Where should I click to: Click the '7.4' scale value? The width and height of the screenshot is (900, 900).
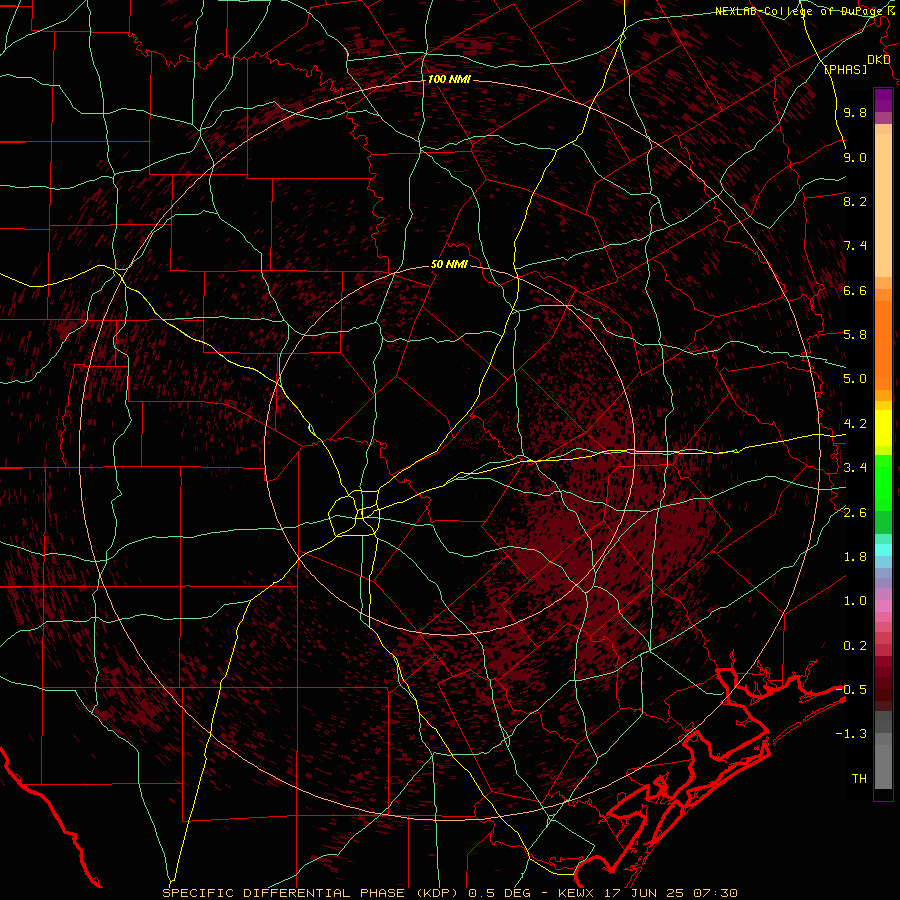(855, 246)
